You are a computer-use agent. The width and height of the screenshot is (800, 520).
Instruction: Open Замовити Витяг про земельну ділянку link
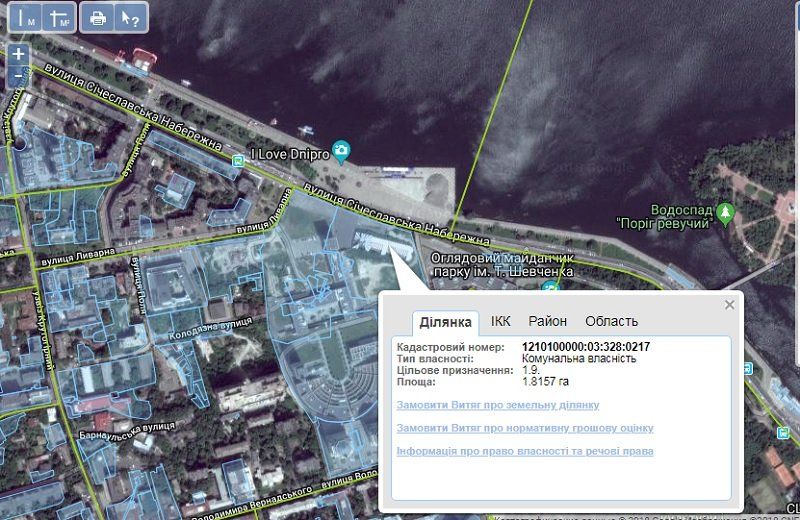[497, 405]
